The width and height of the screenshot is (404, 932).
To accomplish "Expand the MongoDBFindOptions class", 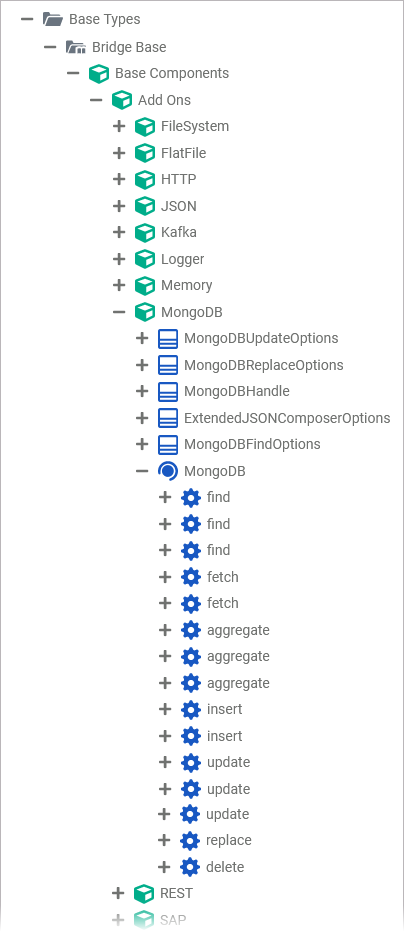I will coord(141,444).
